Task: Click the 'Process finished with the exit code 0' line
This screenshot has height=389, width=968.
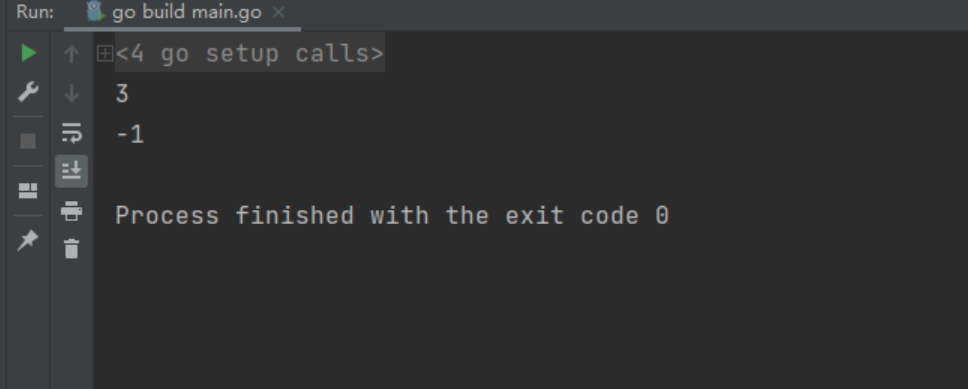Action: (x=392, y=215)
